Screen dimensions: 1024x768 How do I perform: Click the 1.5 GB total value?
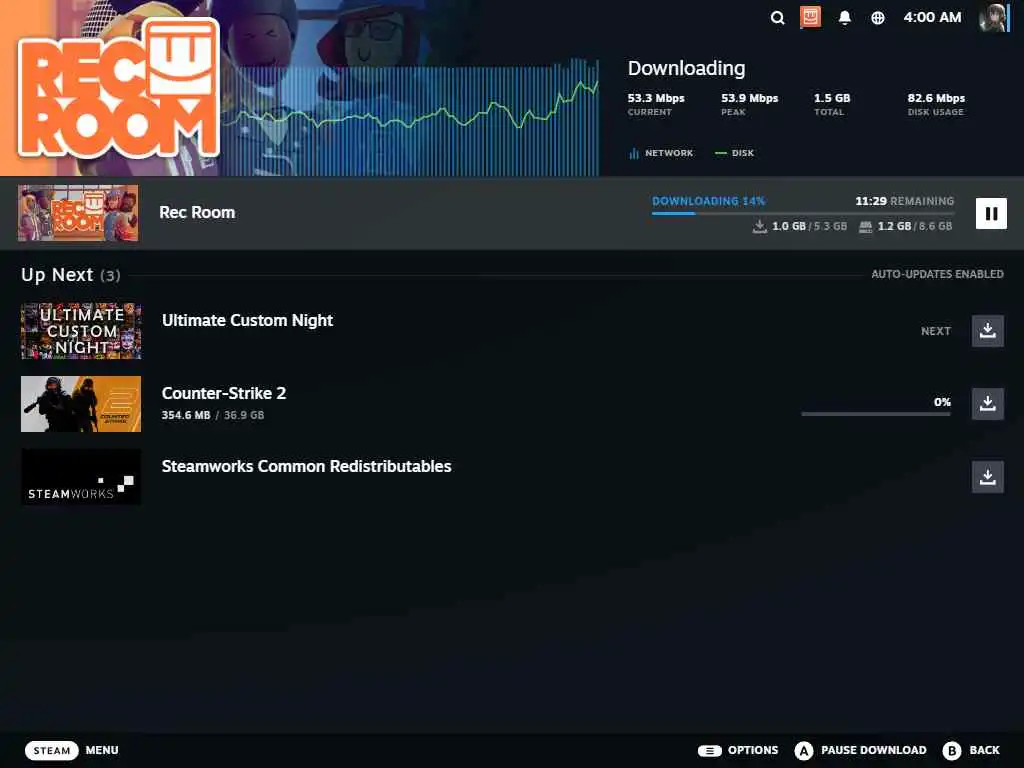(832, 98)
